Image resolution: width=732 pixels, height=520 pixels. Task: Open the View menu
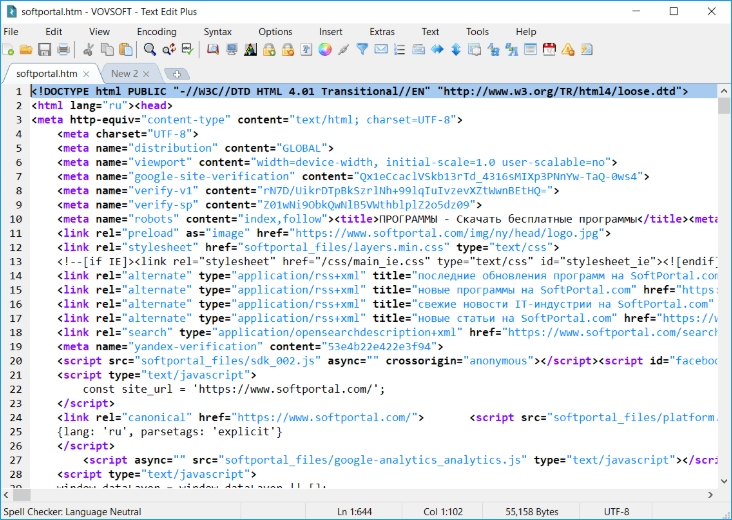coord(99,32)
